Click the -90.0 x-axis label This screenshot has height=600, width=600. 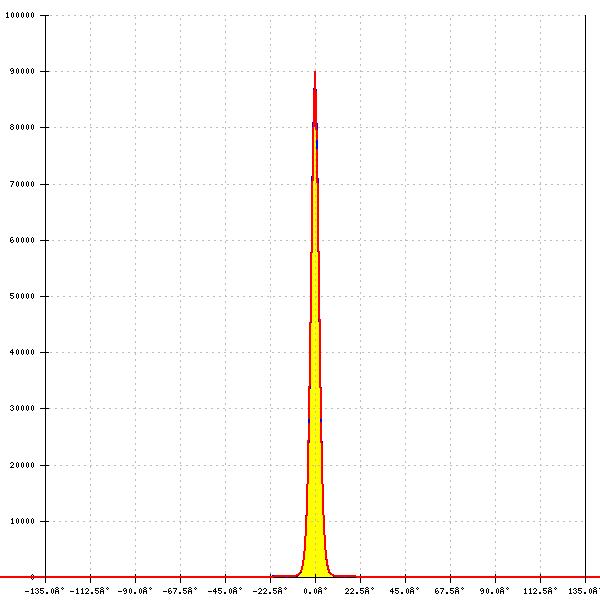135,591
